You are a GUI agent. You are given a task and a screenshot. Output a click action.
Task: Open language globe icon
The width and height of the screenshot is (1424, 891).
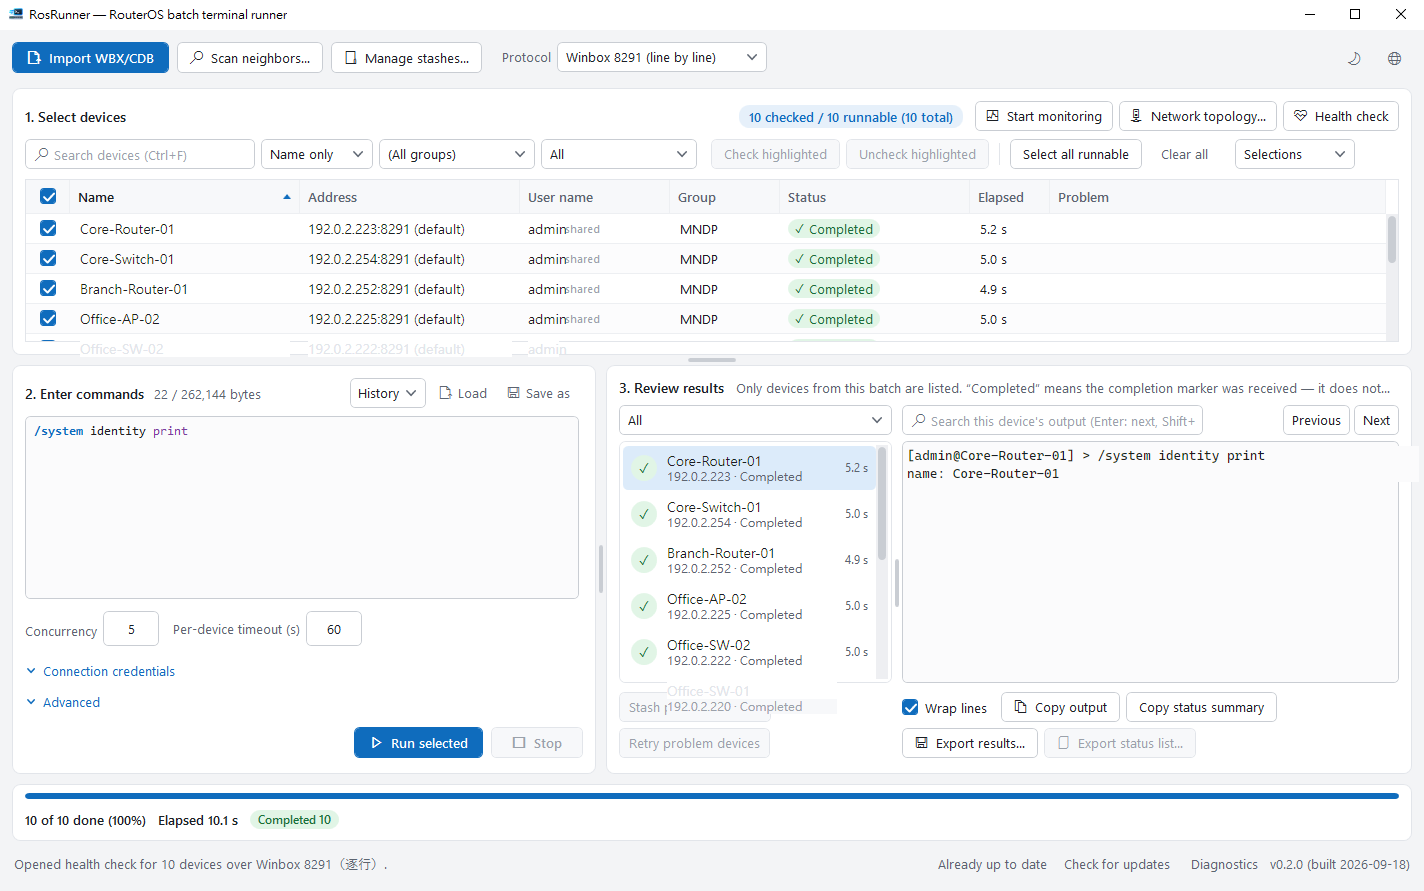[1394, 58]
